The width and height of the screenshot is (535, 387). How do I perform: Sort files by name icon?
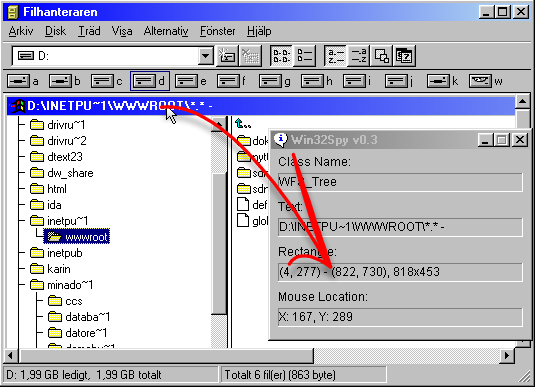click(335, 55)
